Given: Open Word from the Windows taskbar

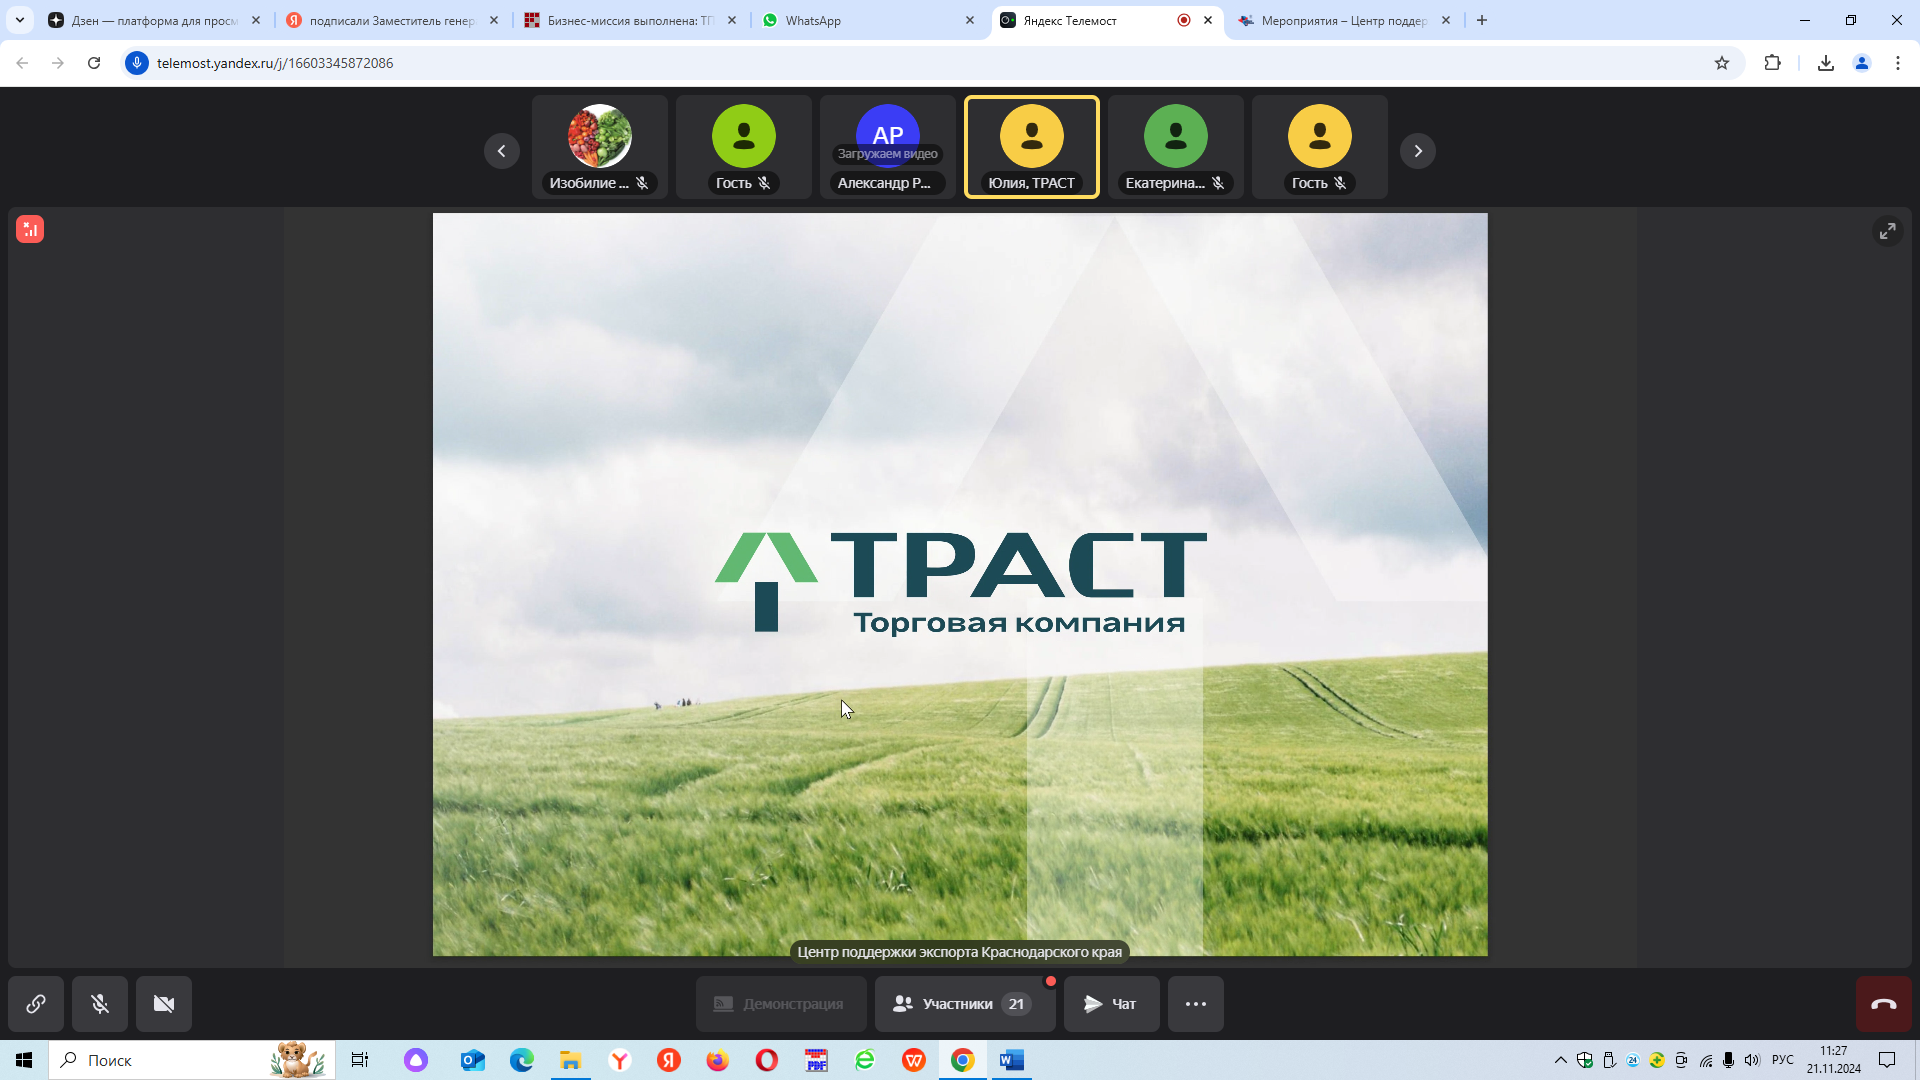Looking at the screenshot, I should pyautogui.click(x=1011, y=1060).
